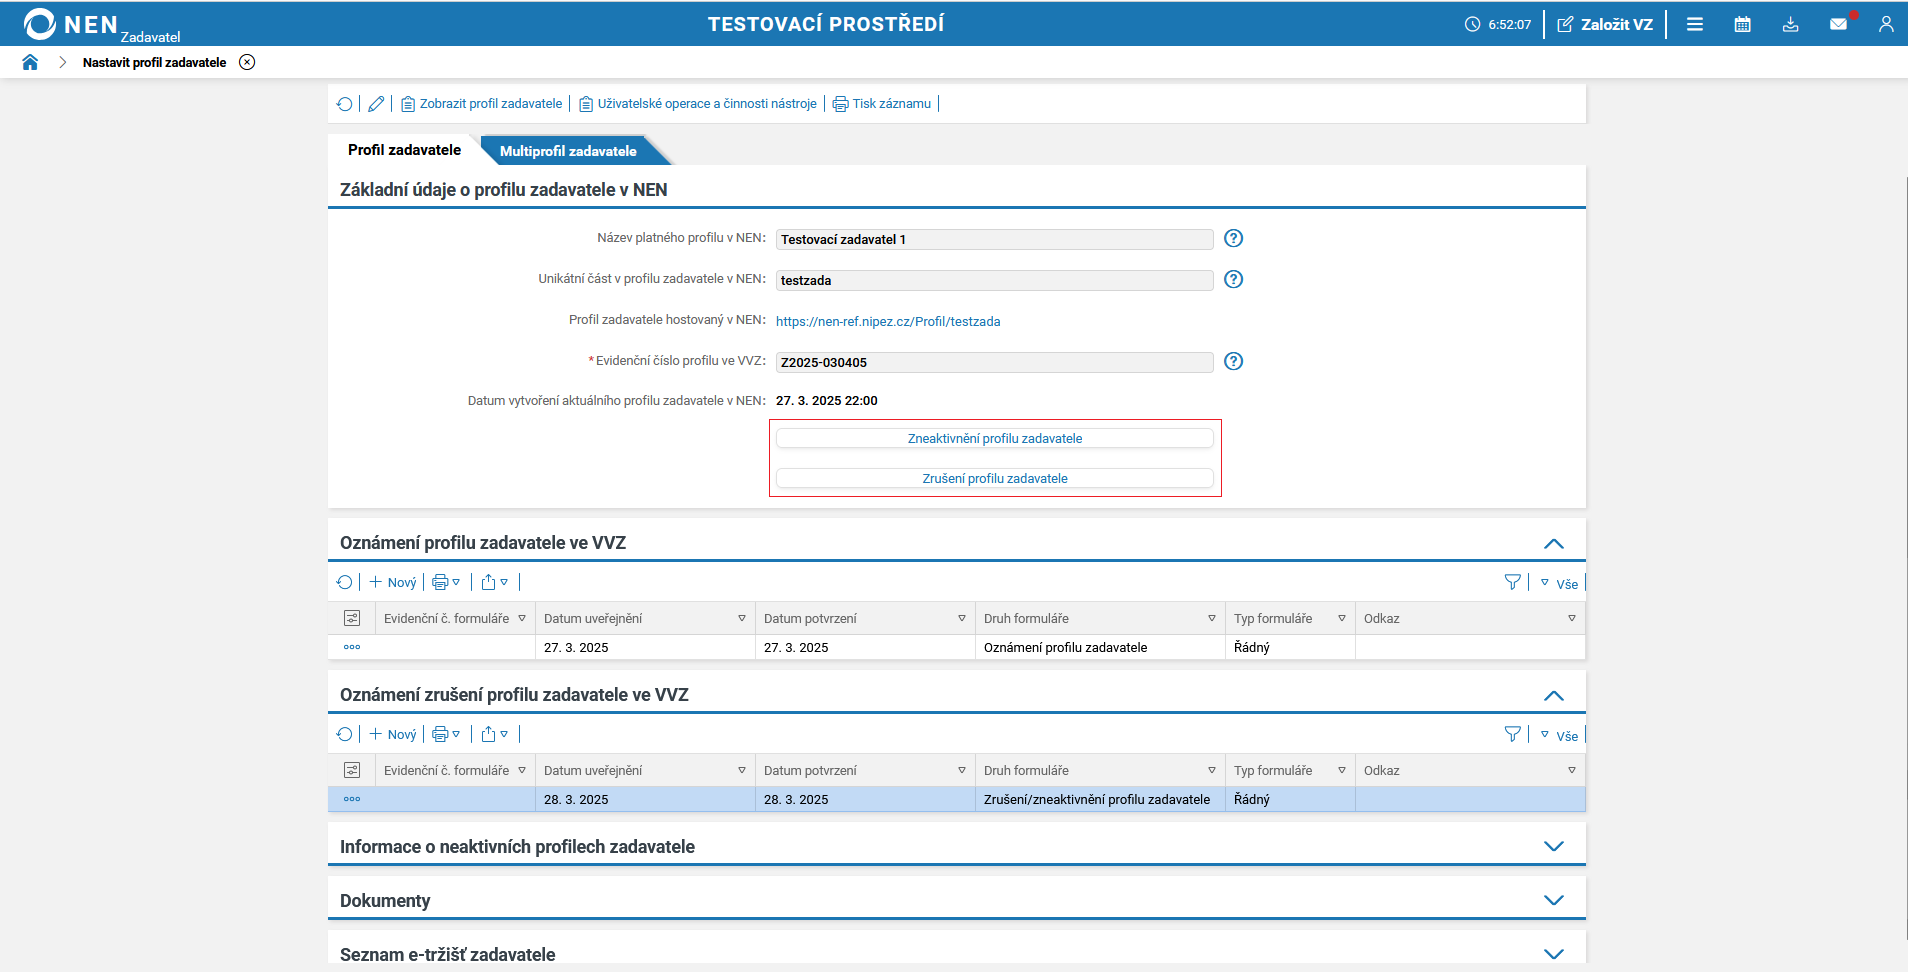Expand Informace o neaktivních profilech zadavatele
The image size is (1908, 972).
(x=1553, y=846)
